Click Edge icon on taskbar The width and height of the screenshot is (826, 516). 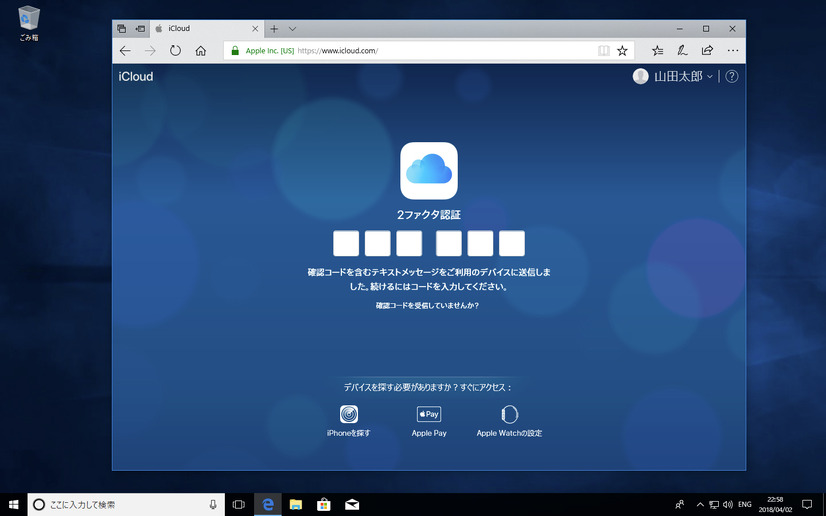point(268,504)
